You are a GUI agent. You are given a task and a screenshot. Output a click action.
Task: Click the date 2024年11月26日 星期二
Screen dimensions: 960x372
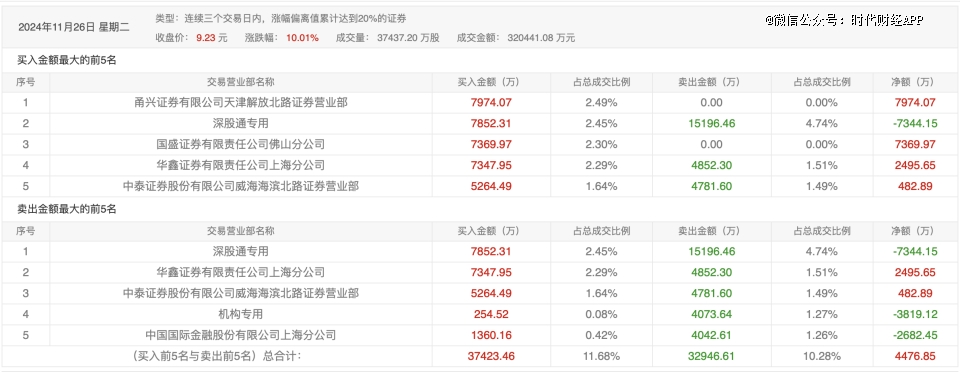point(73,27)
